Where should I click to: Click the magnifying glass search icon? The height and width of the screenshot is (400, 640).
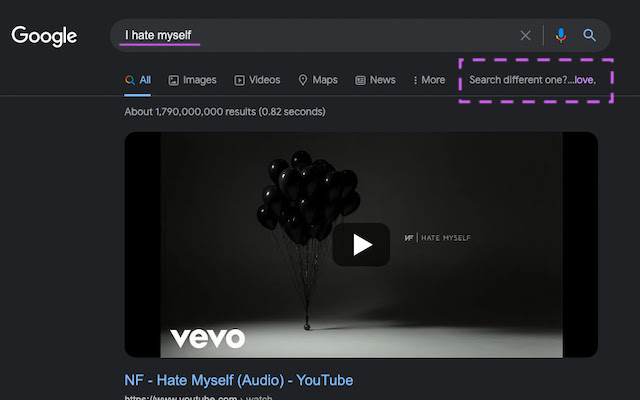coord(590,36)
